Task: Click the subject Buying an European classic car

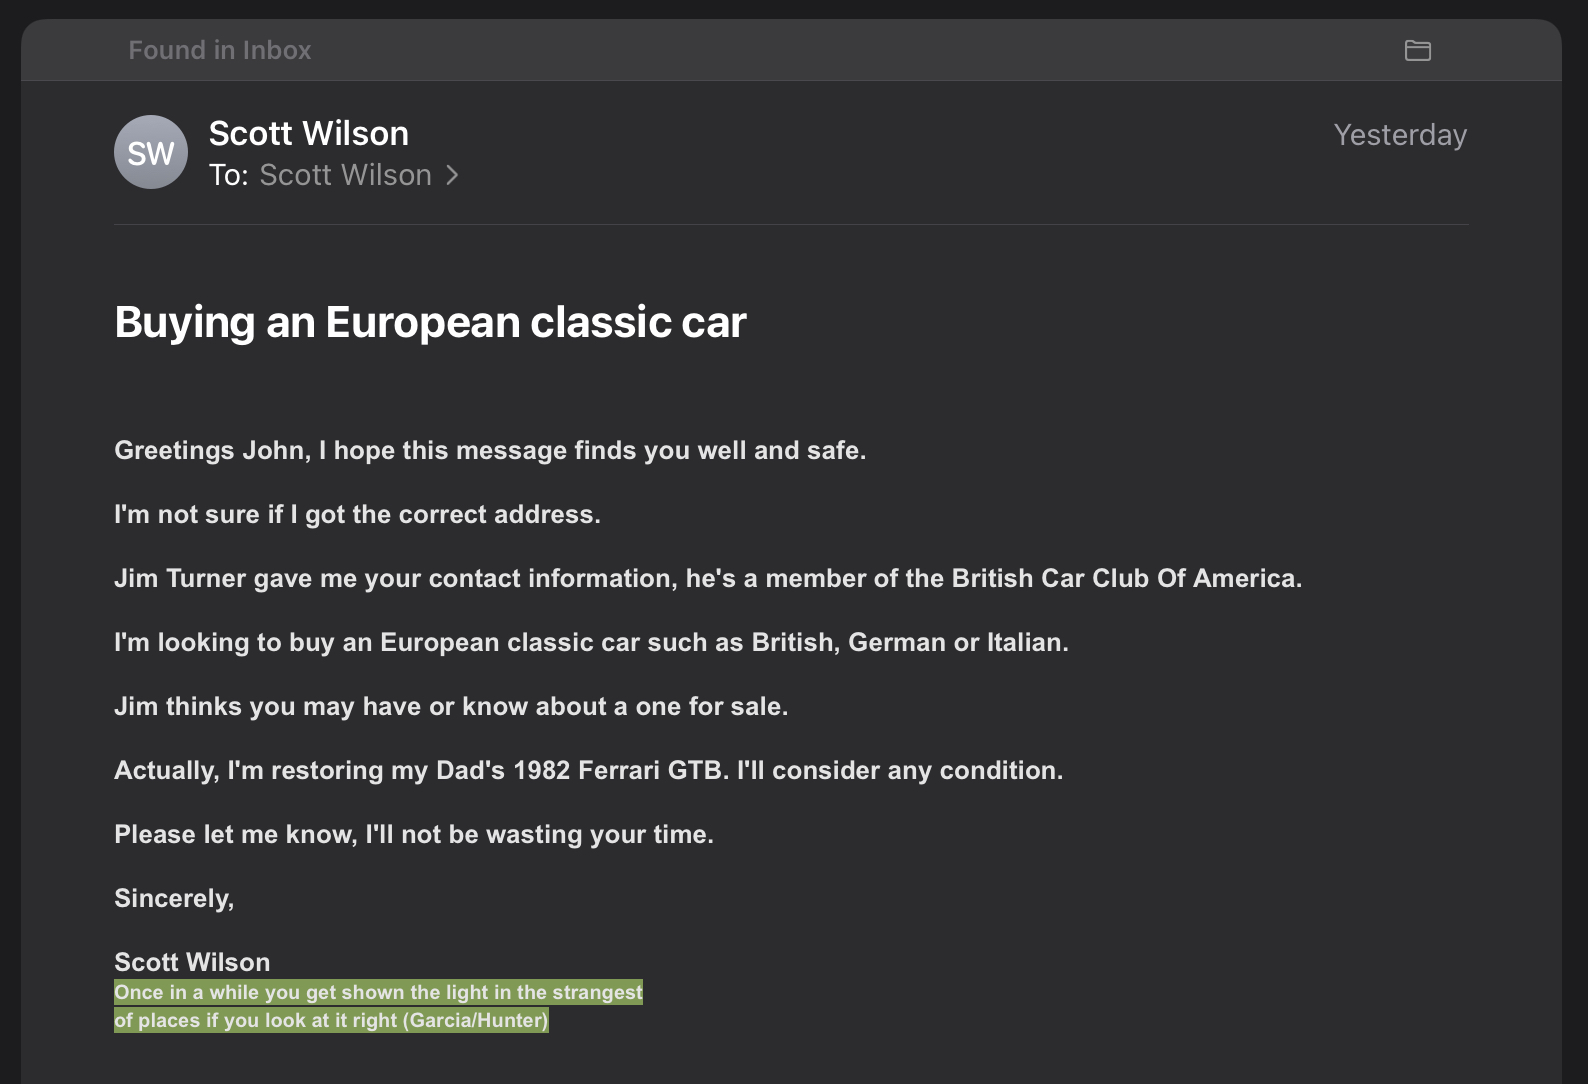Action: click(430, 322)
